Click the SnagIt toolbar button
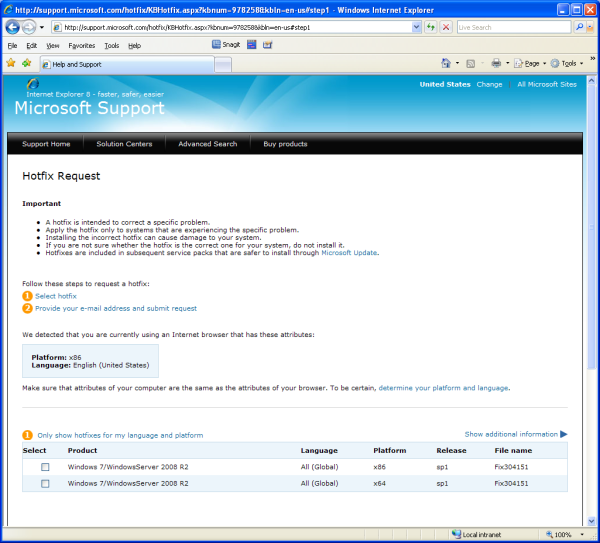The height and width of the screenshot is (543, 600). pos(226,45)
